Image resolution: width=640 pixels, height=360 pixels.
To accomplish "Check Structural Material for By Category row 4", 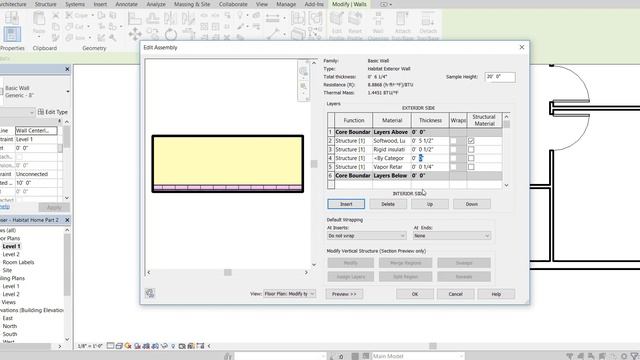I will [471, 158].
